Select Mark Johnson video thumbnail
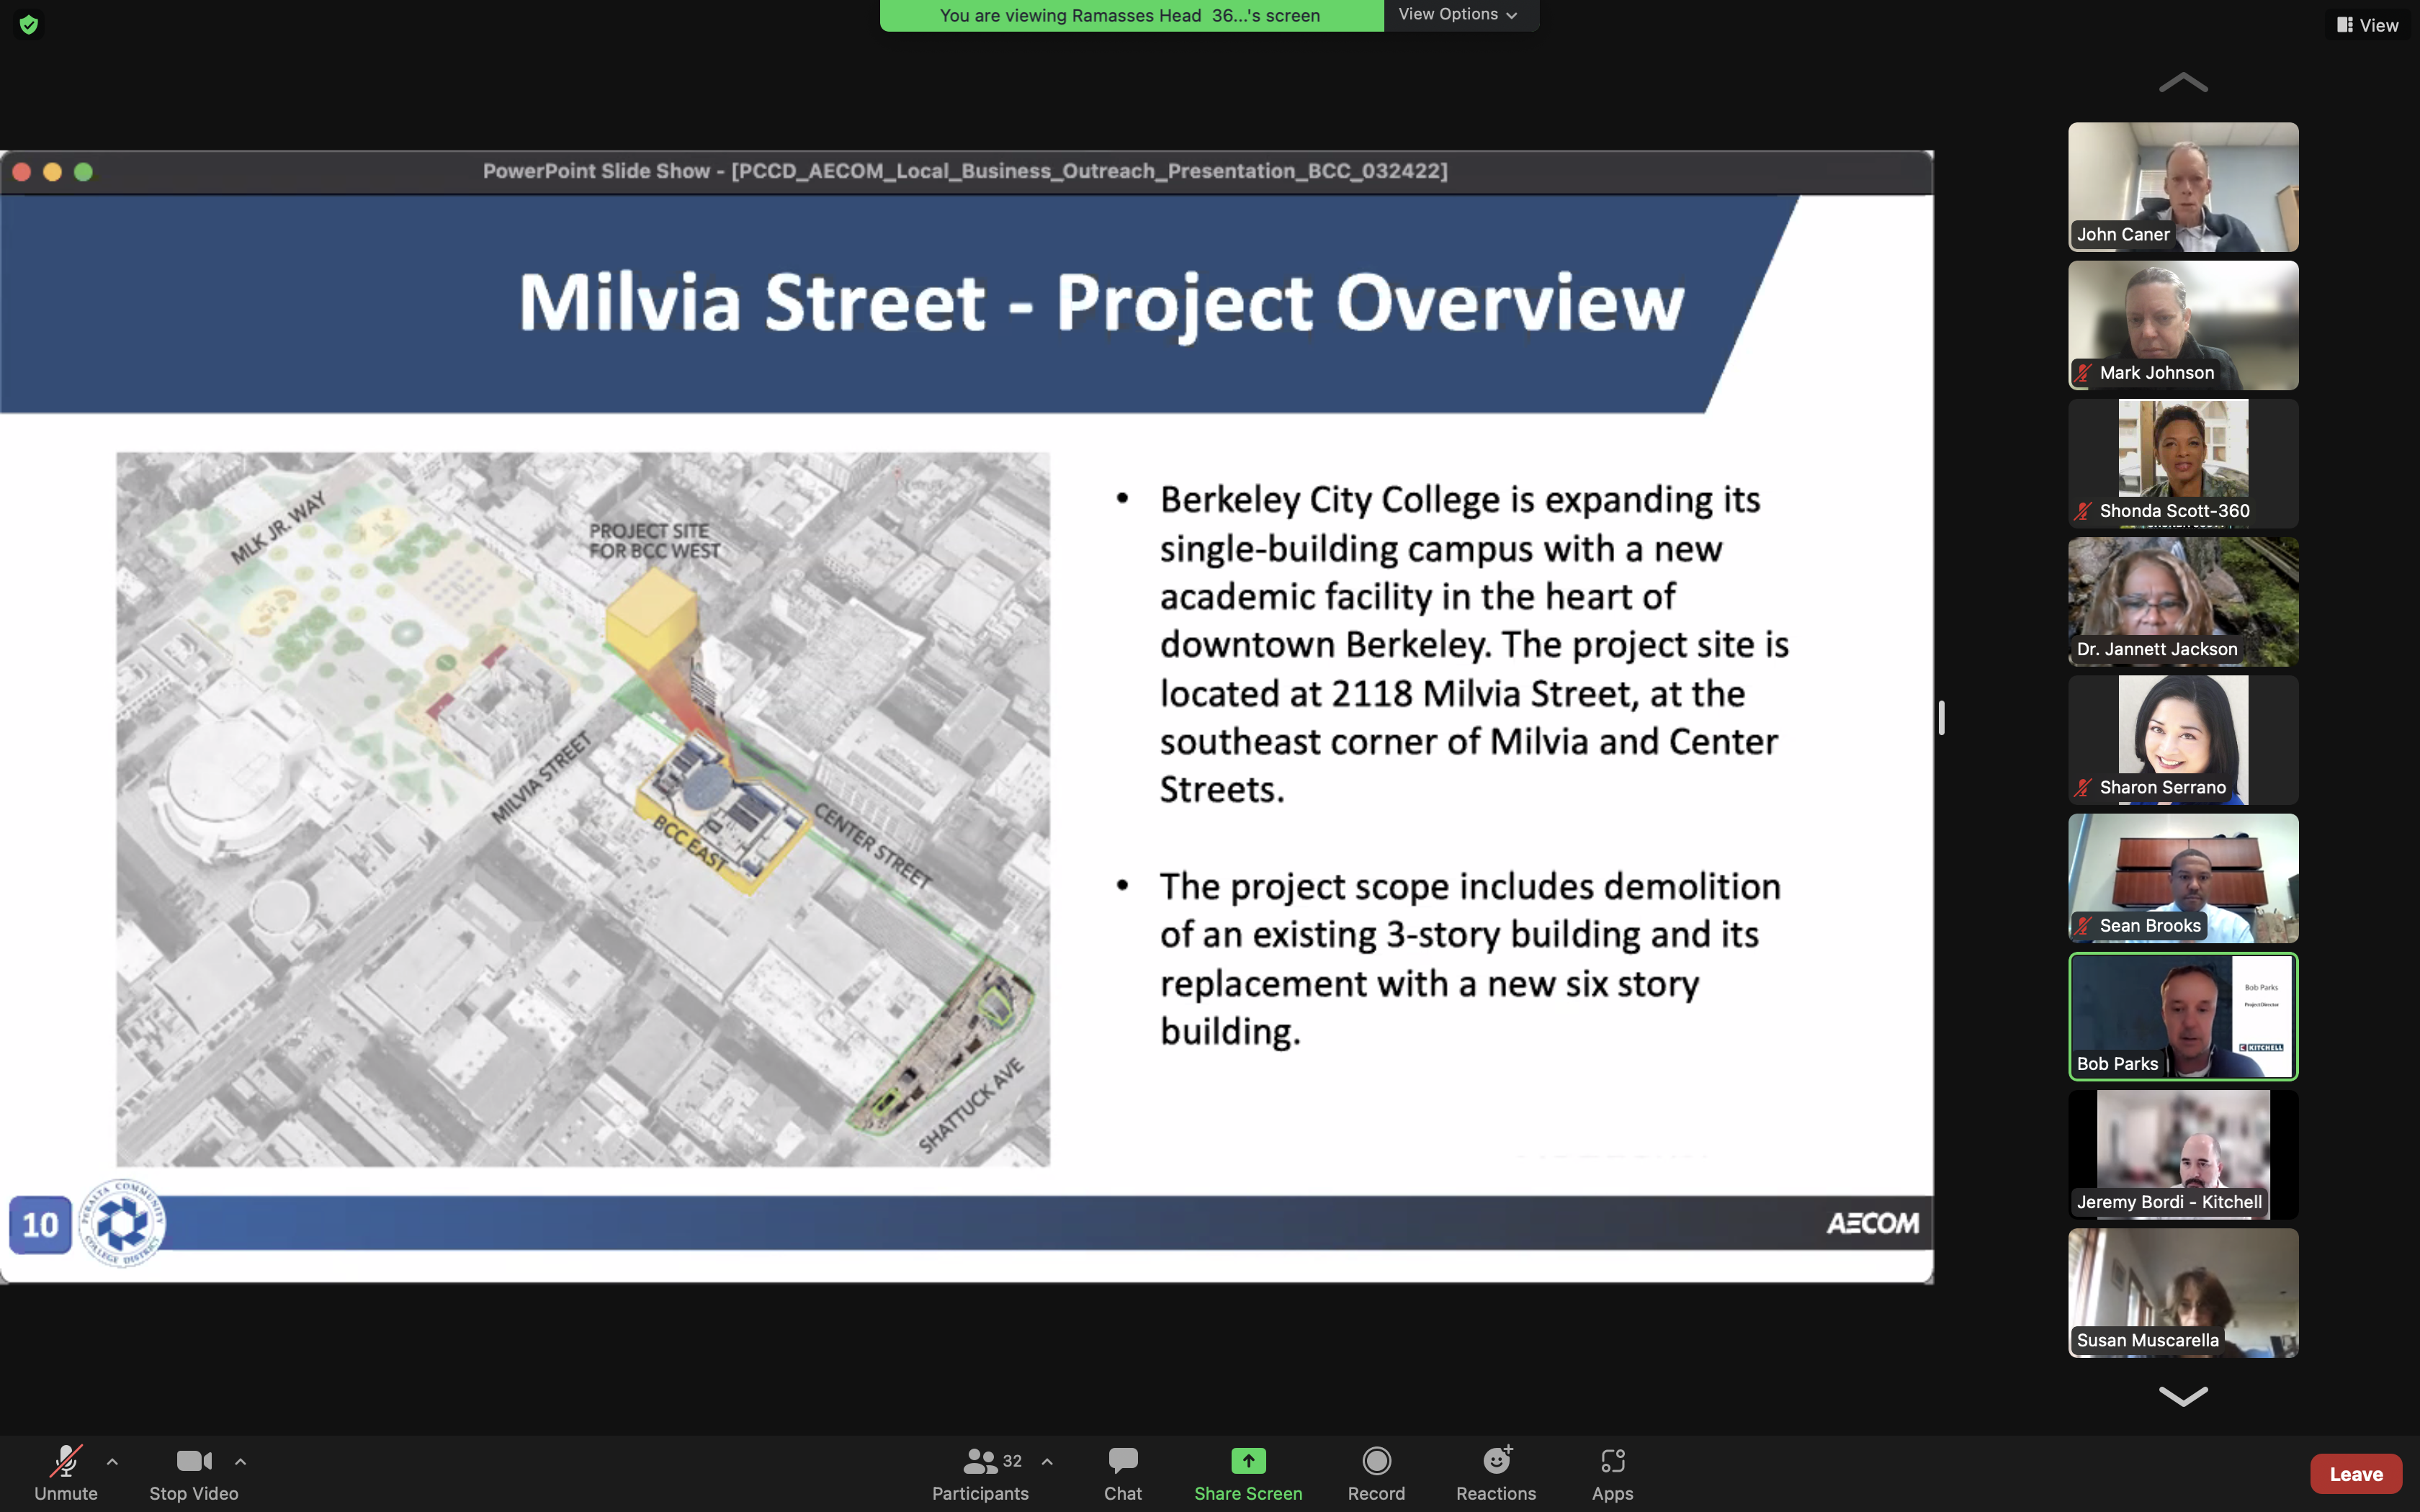This screenshot has height=1512, width=2420. tap(2183, 325)
